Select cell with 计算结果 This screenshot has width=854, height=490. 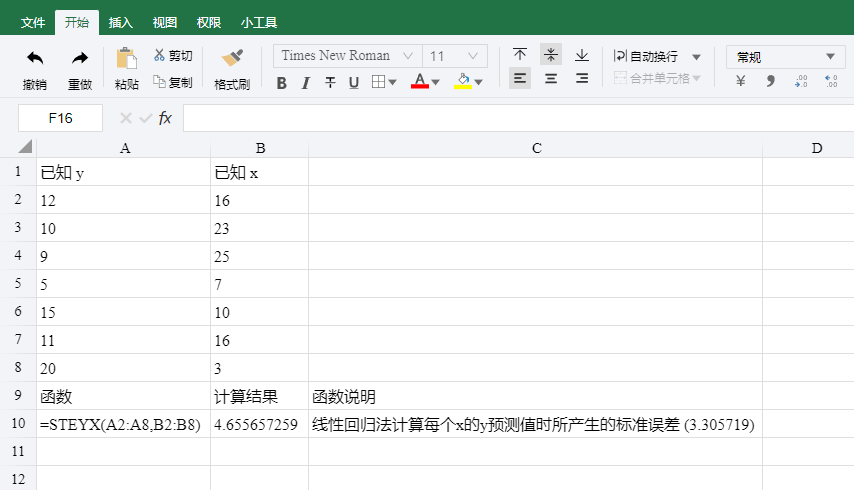260,396
